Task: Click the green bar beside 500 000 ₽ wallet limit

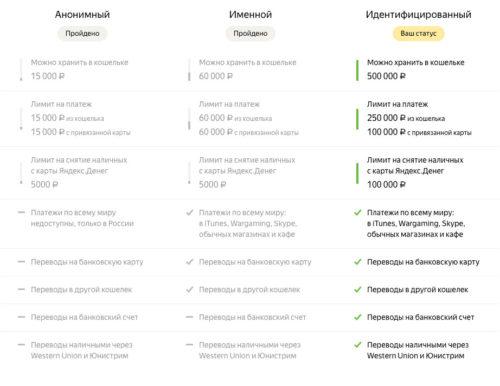Action: [x=357, y=70]
